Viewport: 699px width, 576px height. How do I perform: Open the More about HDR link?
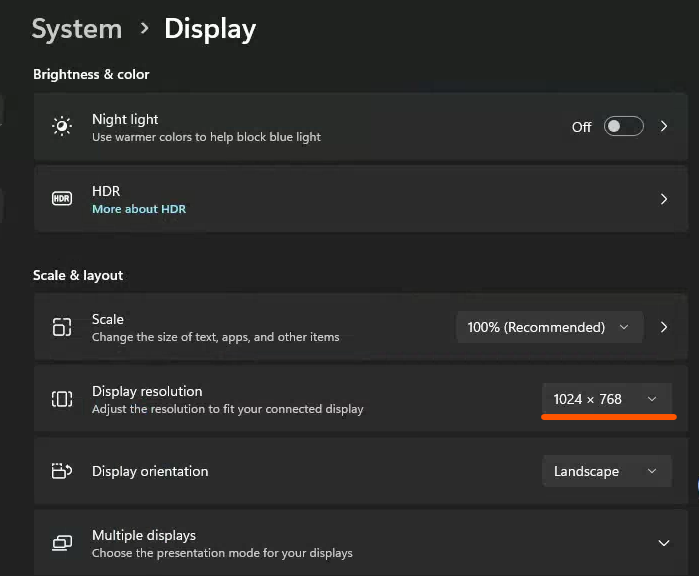pos(139,209)
